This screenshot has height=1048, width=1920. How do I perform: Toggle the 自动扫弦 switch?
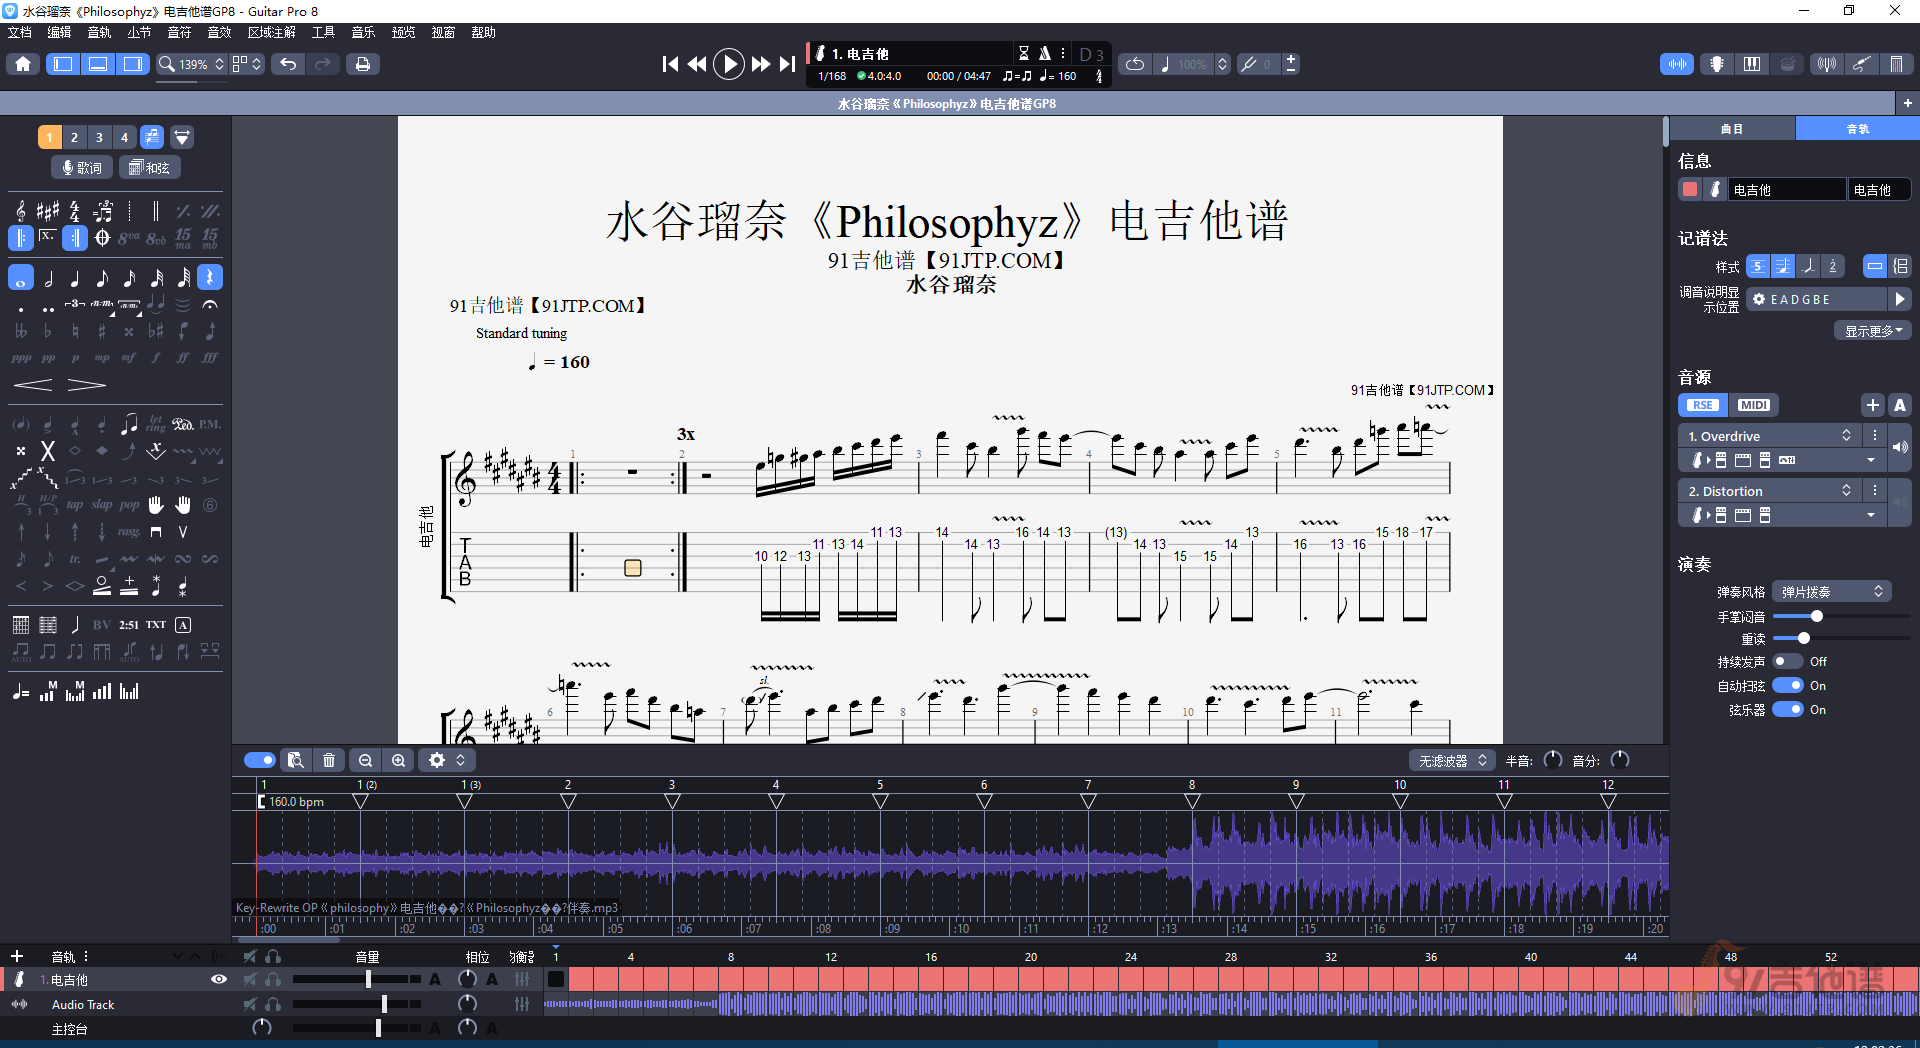click(1787, 686)
